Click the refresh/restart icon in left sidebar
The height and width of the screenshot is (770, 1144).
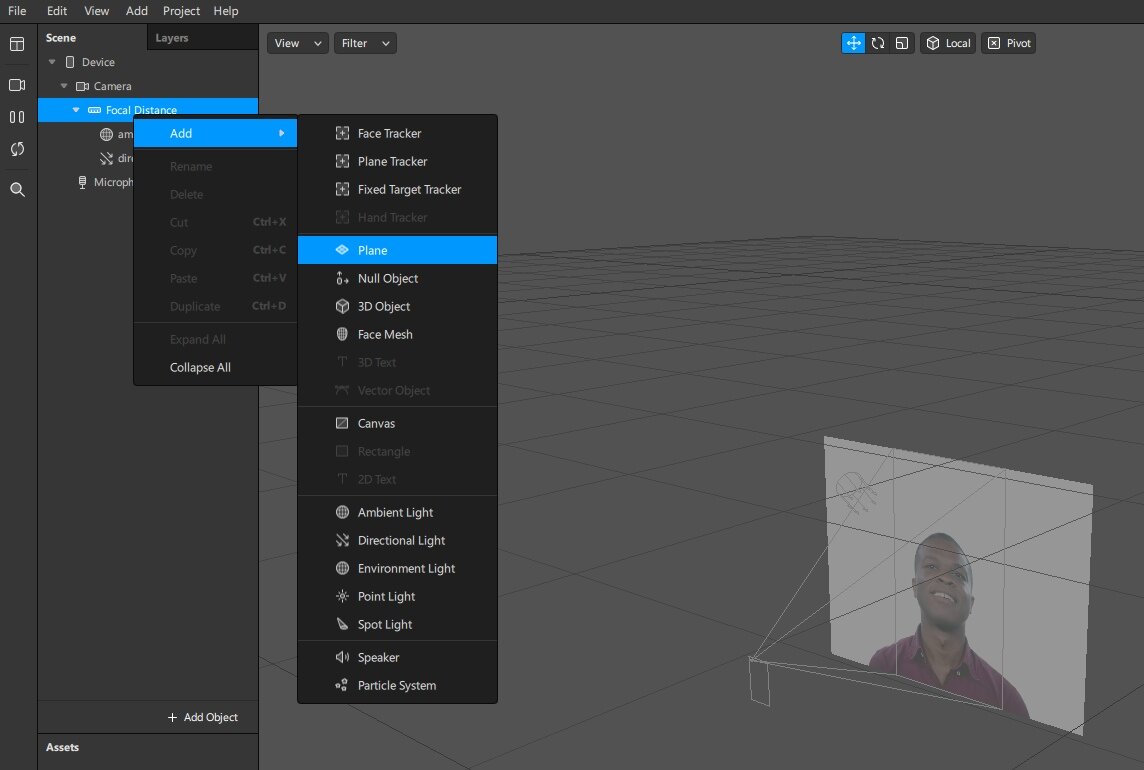[x=17, y=149]
